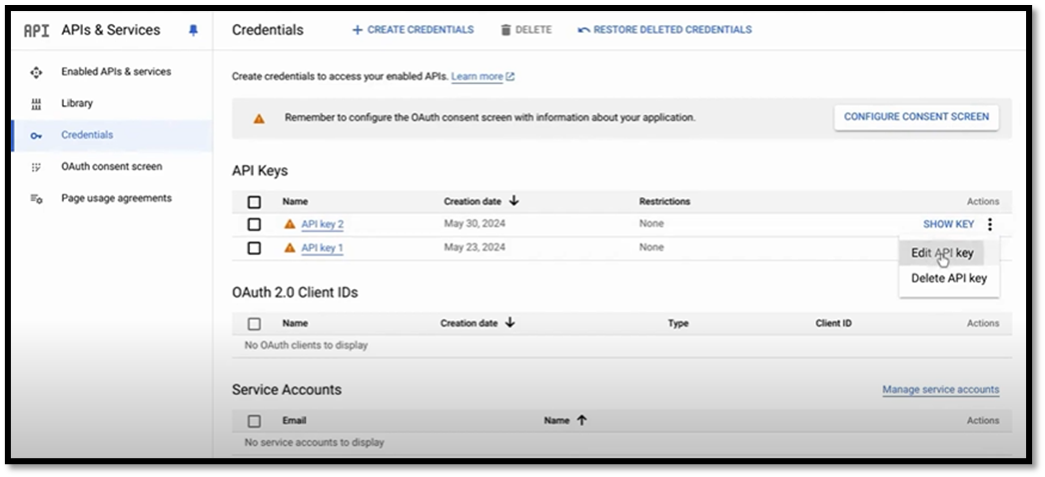1045x477 pixels.
Task: Go to Library in the sidebar
Action: click(x=77, y=103)
